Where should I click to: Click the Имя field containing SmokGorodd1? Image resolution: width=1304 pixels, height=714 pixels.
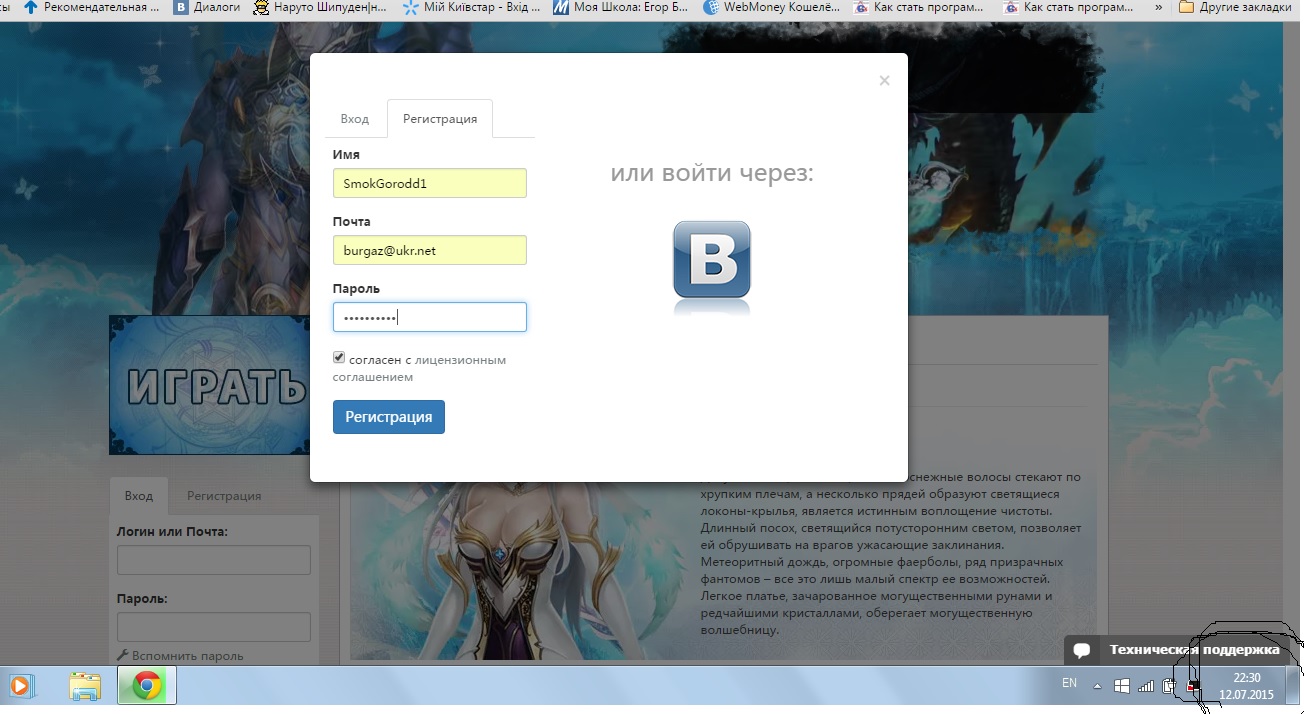[430, 183]
